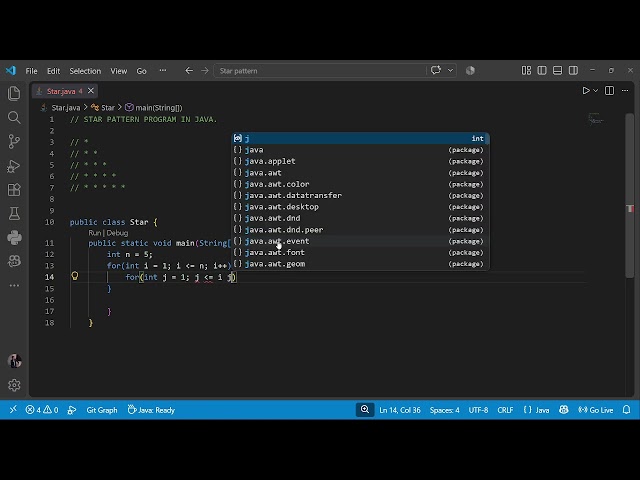Open the Python icon in activity bar

[x=14, y=238]
